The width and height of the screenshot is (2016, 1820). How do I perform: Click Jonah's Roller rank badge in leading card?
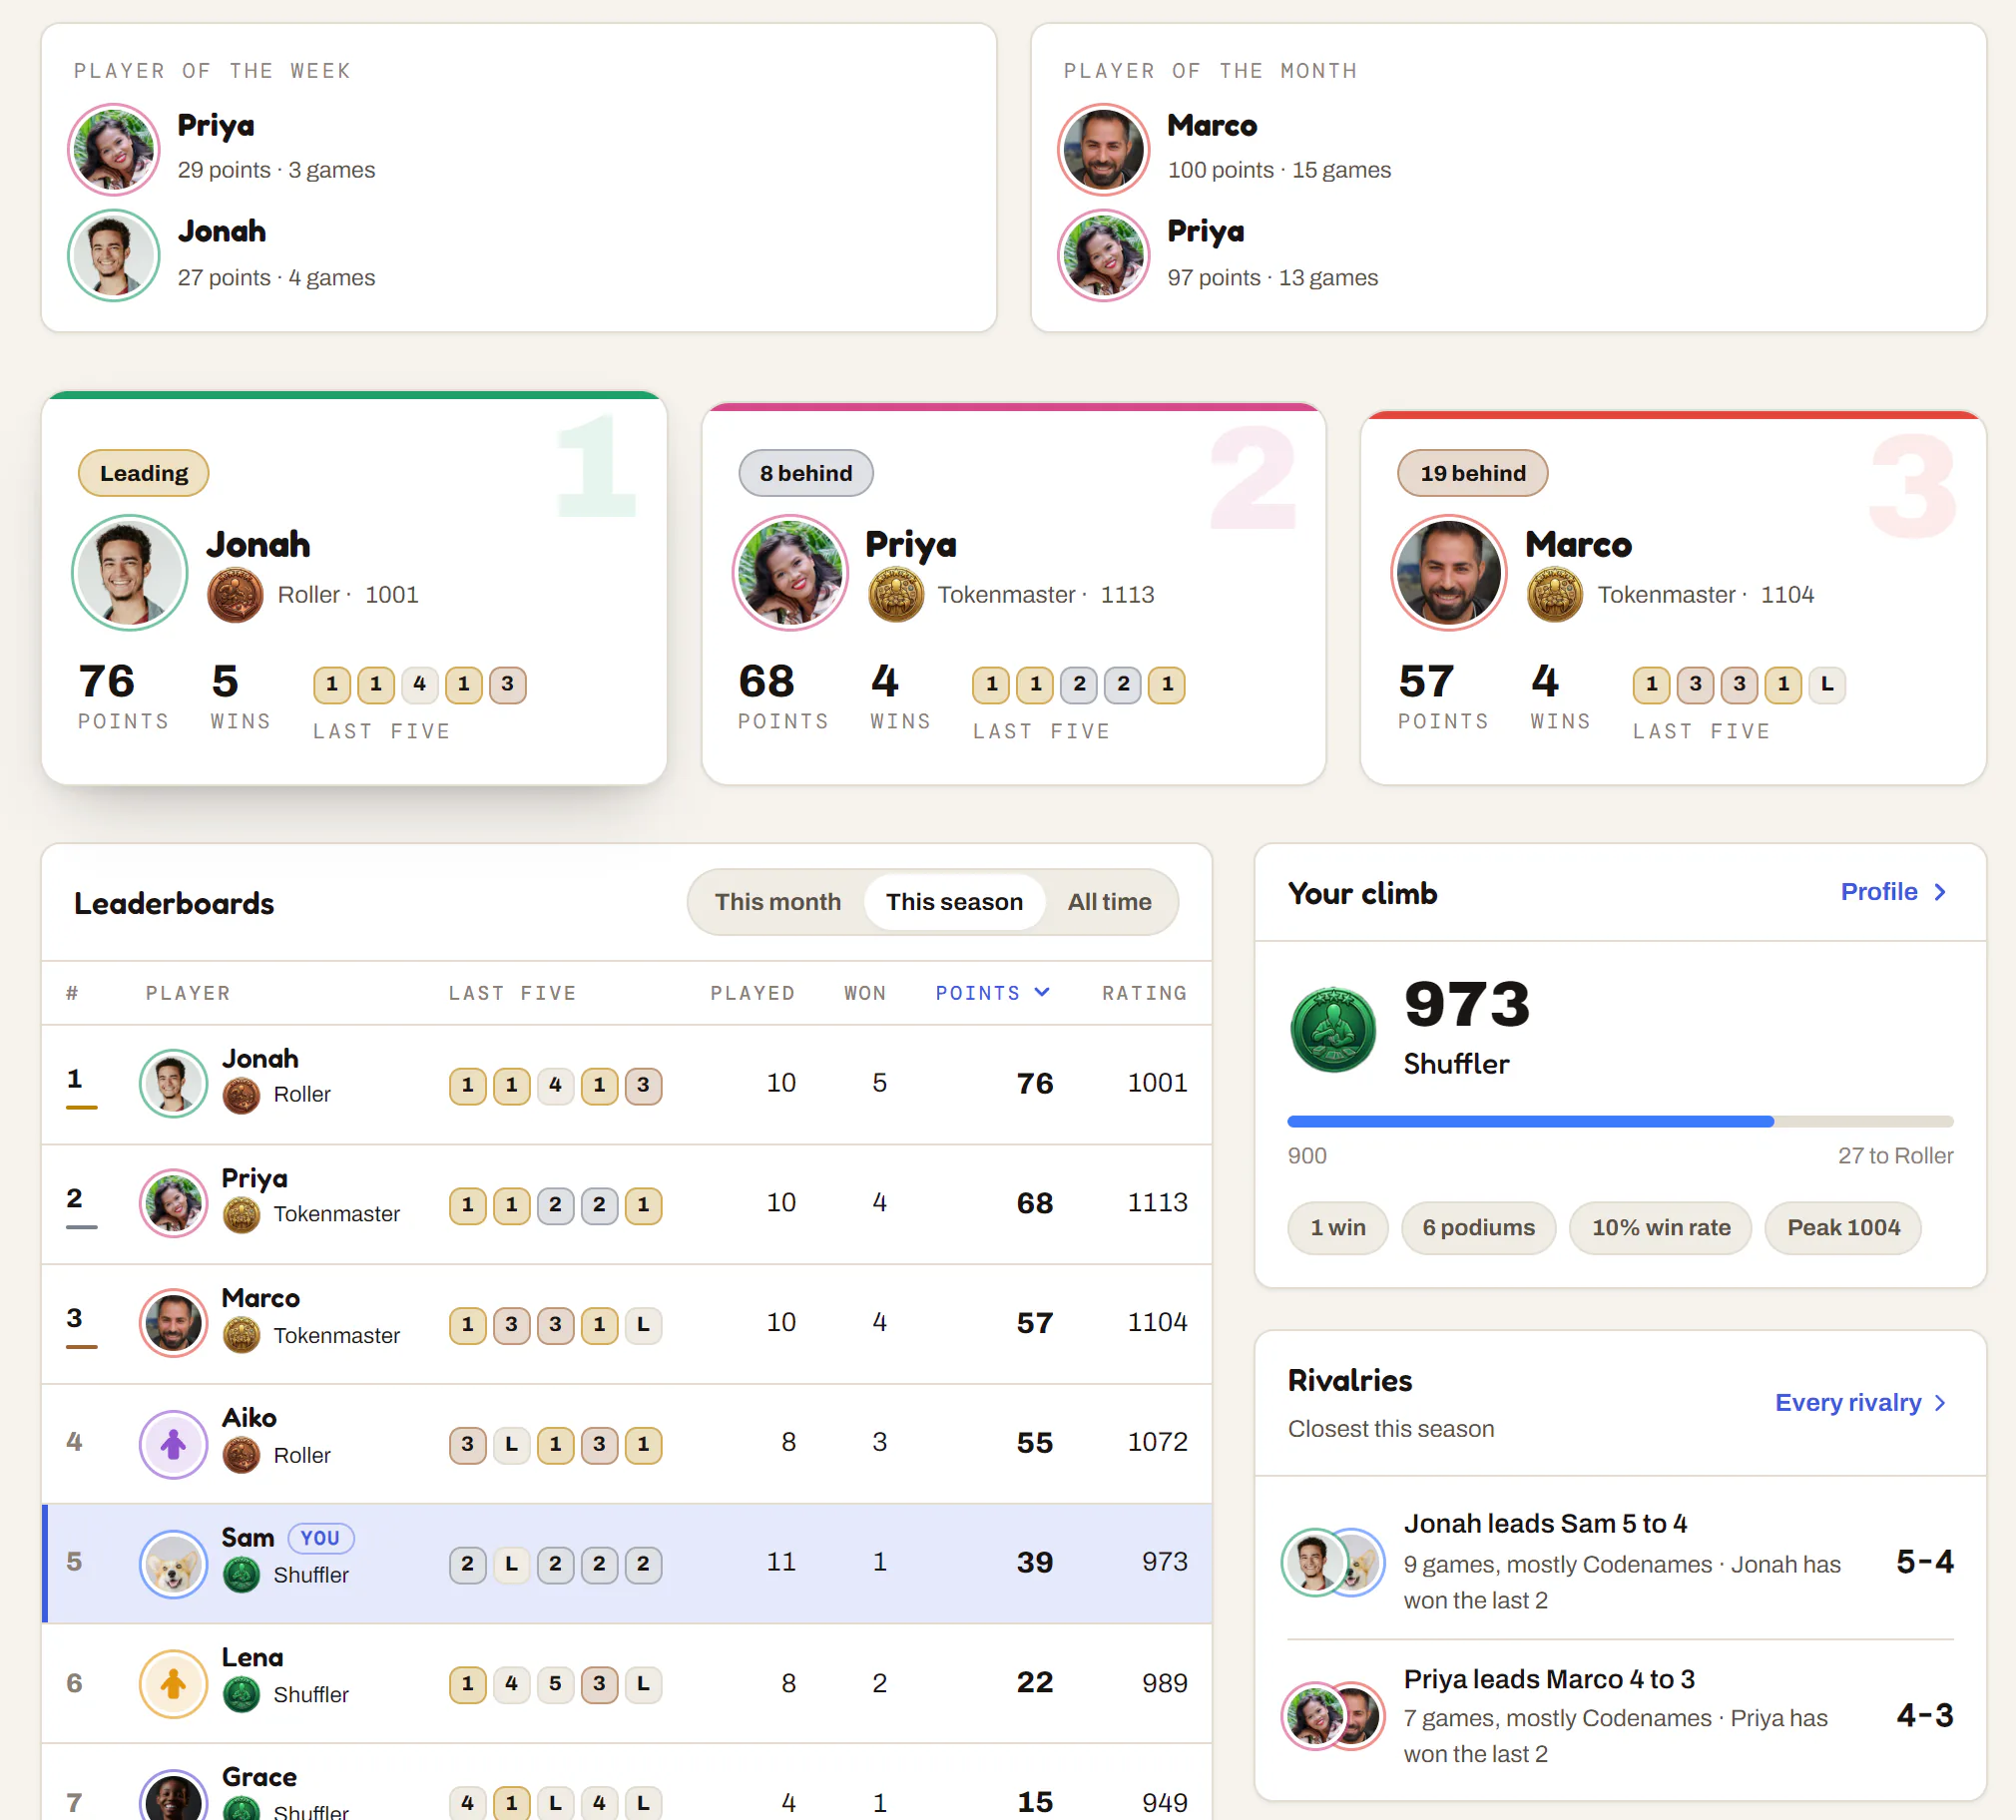pos(235,595)
